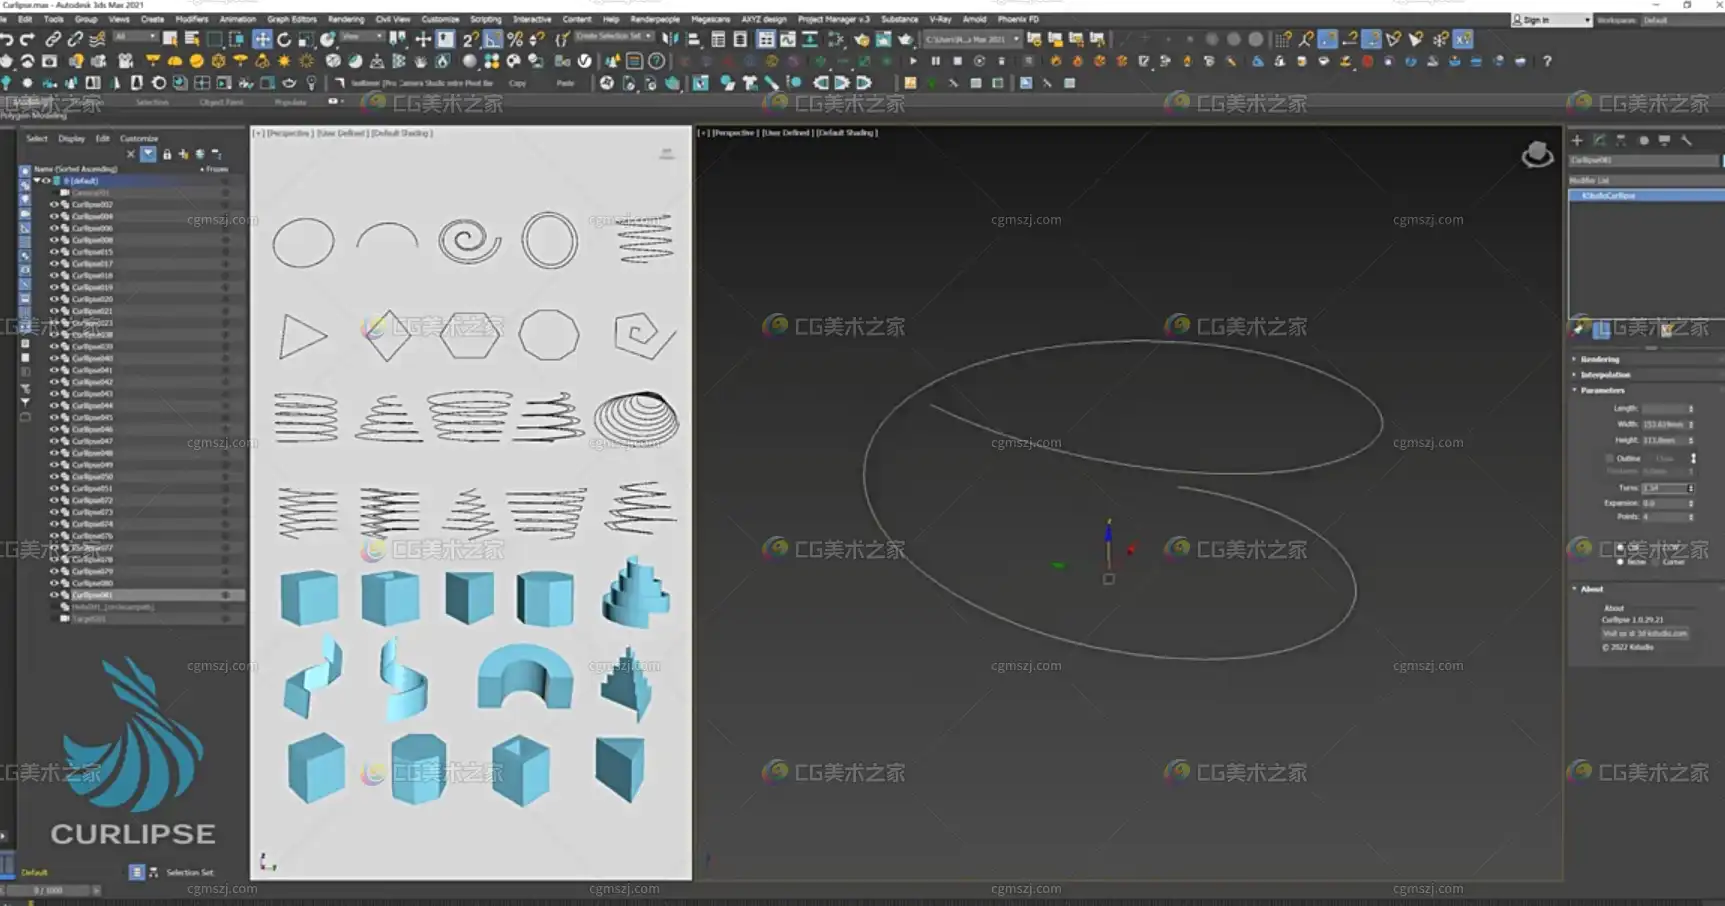Screen dimensions: 1725x906
Task: Click the stop button in simulation toolbar
Action: click(x=957, y=61)
